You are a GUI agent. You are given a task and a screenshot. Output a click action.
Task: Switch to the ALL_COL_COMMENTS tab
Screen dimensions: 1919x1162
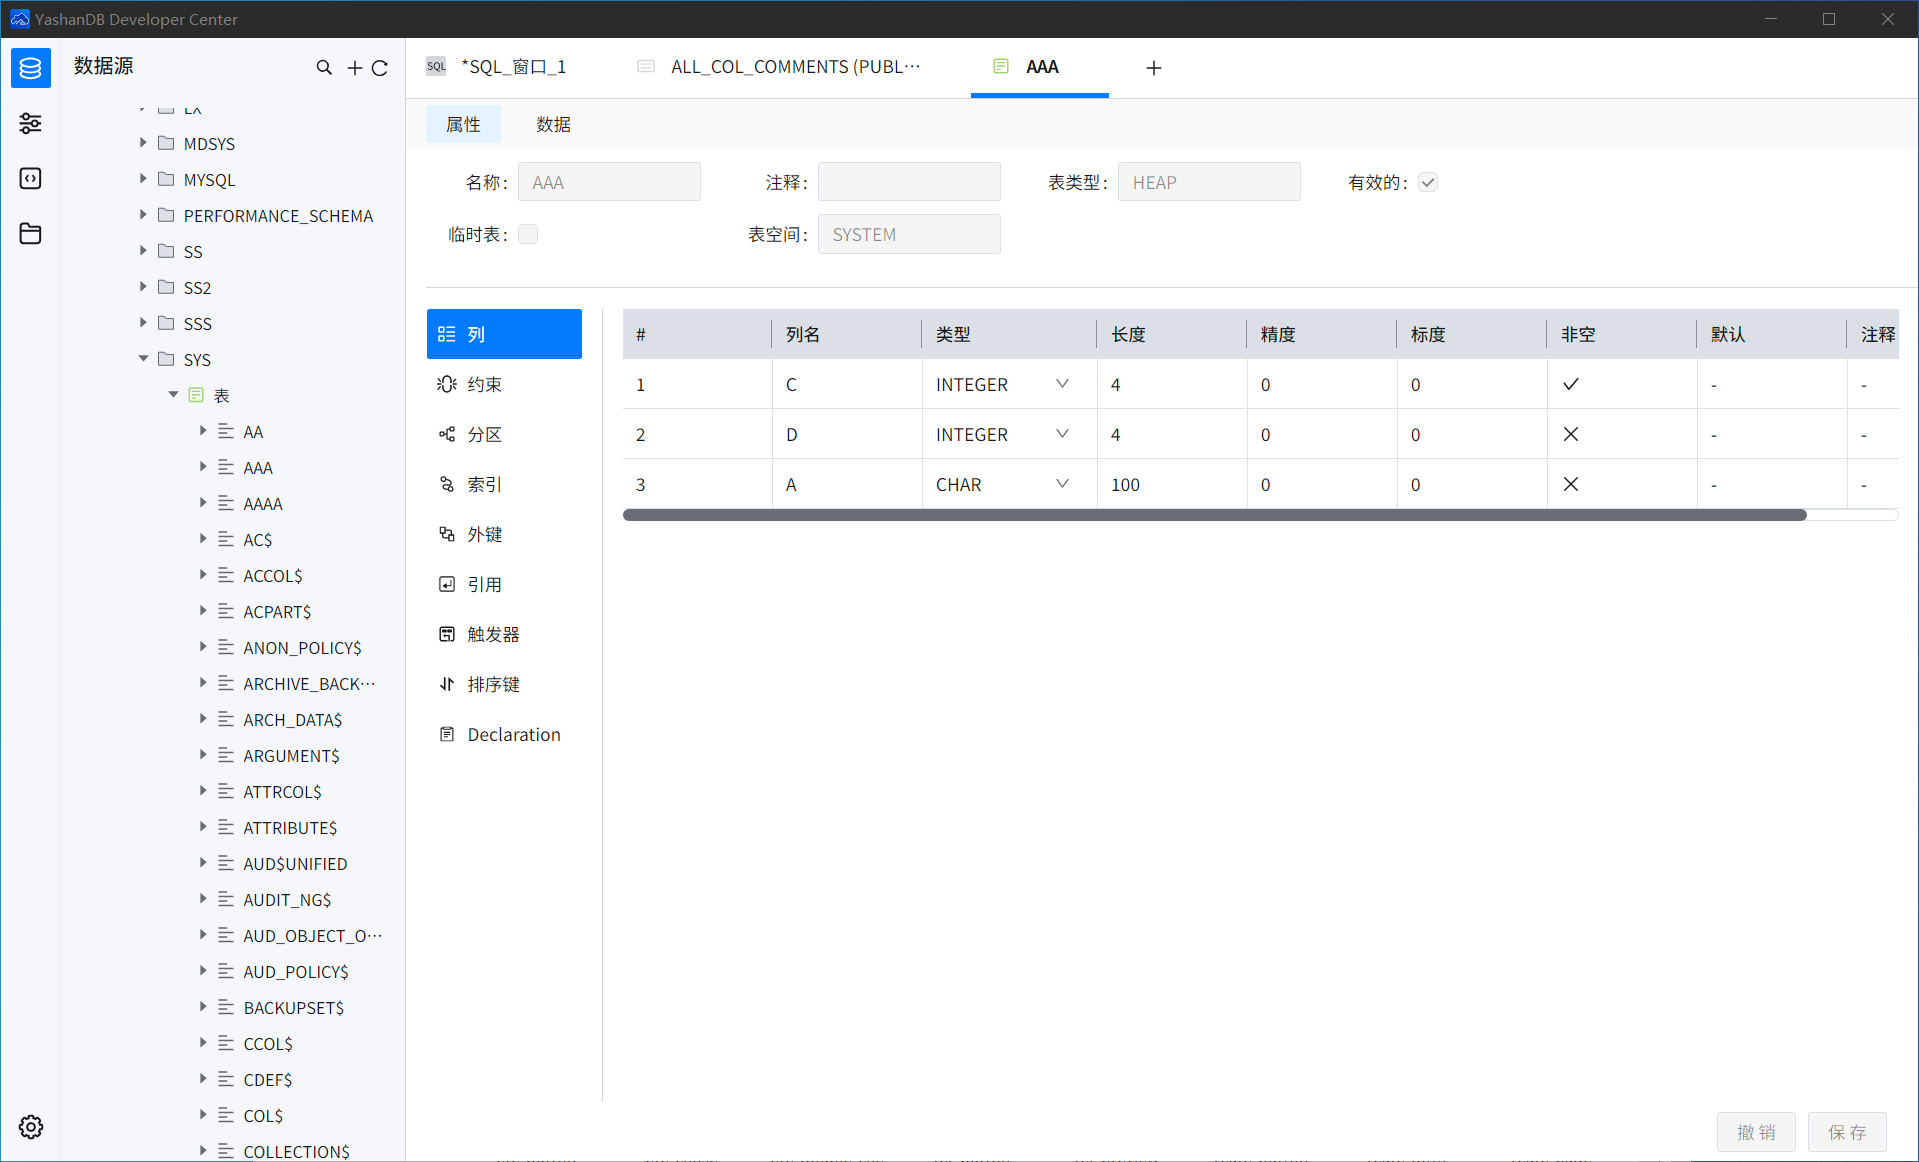(779, 67)
